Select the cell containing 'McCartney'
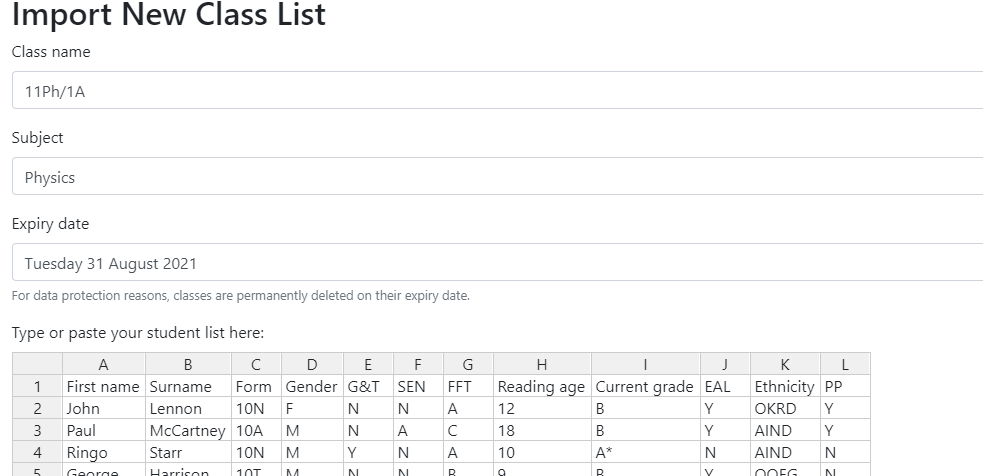The width and height of the screenshot is (983, 476). click(x=188, y=430)
